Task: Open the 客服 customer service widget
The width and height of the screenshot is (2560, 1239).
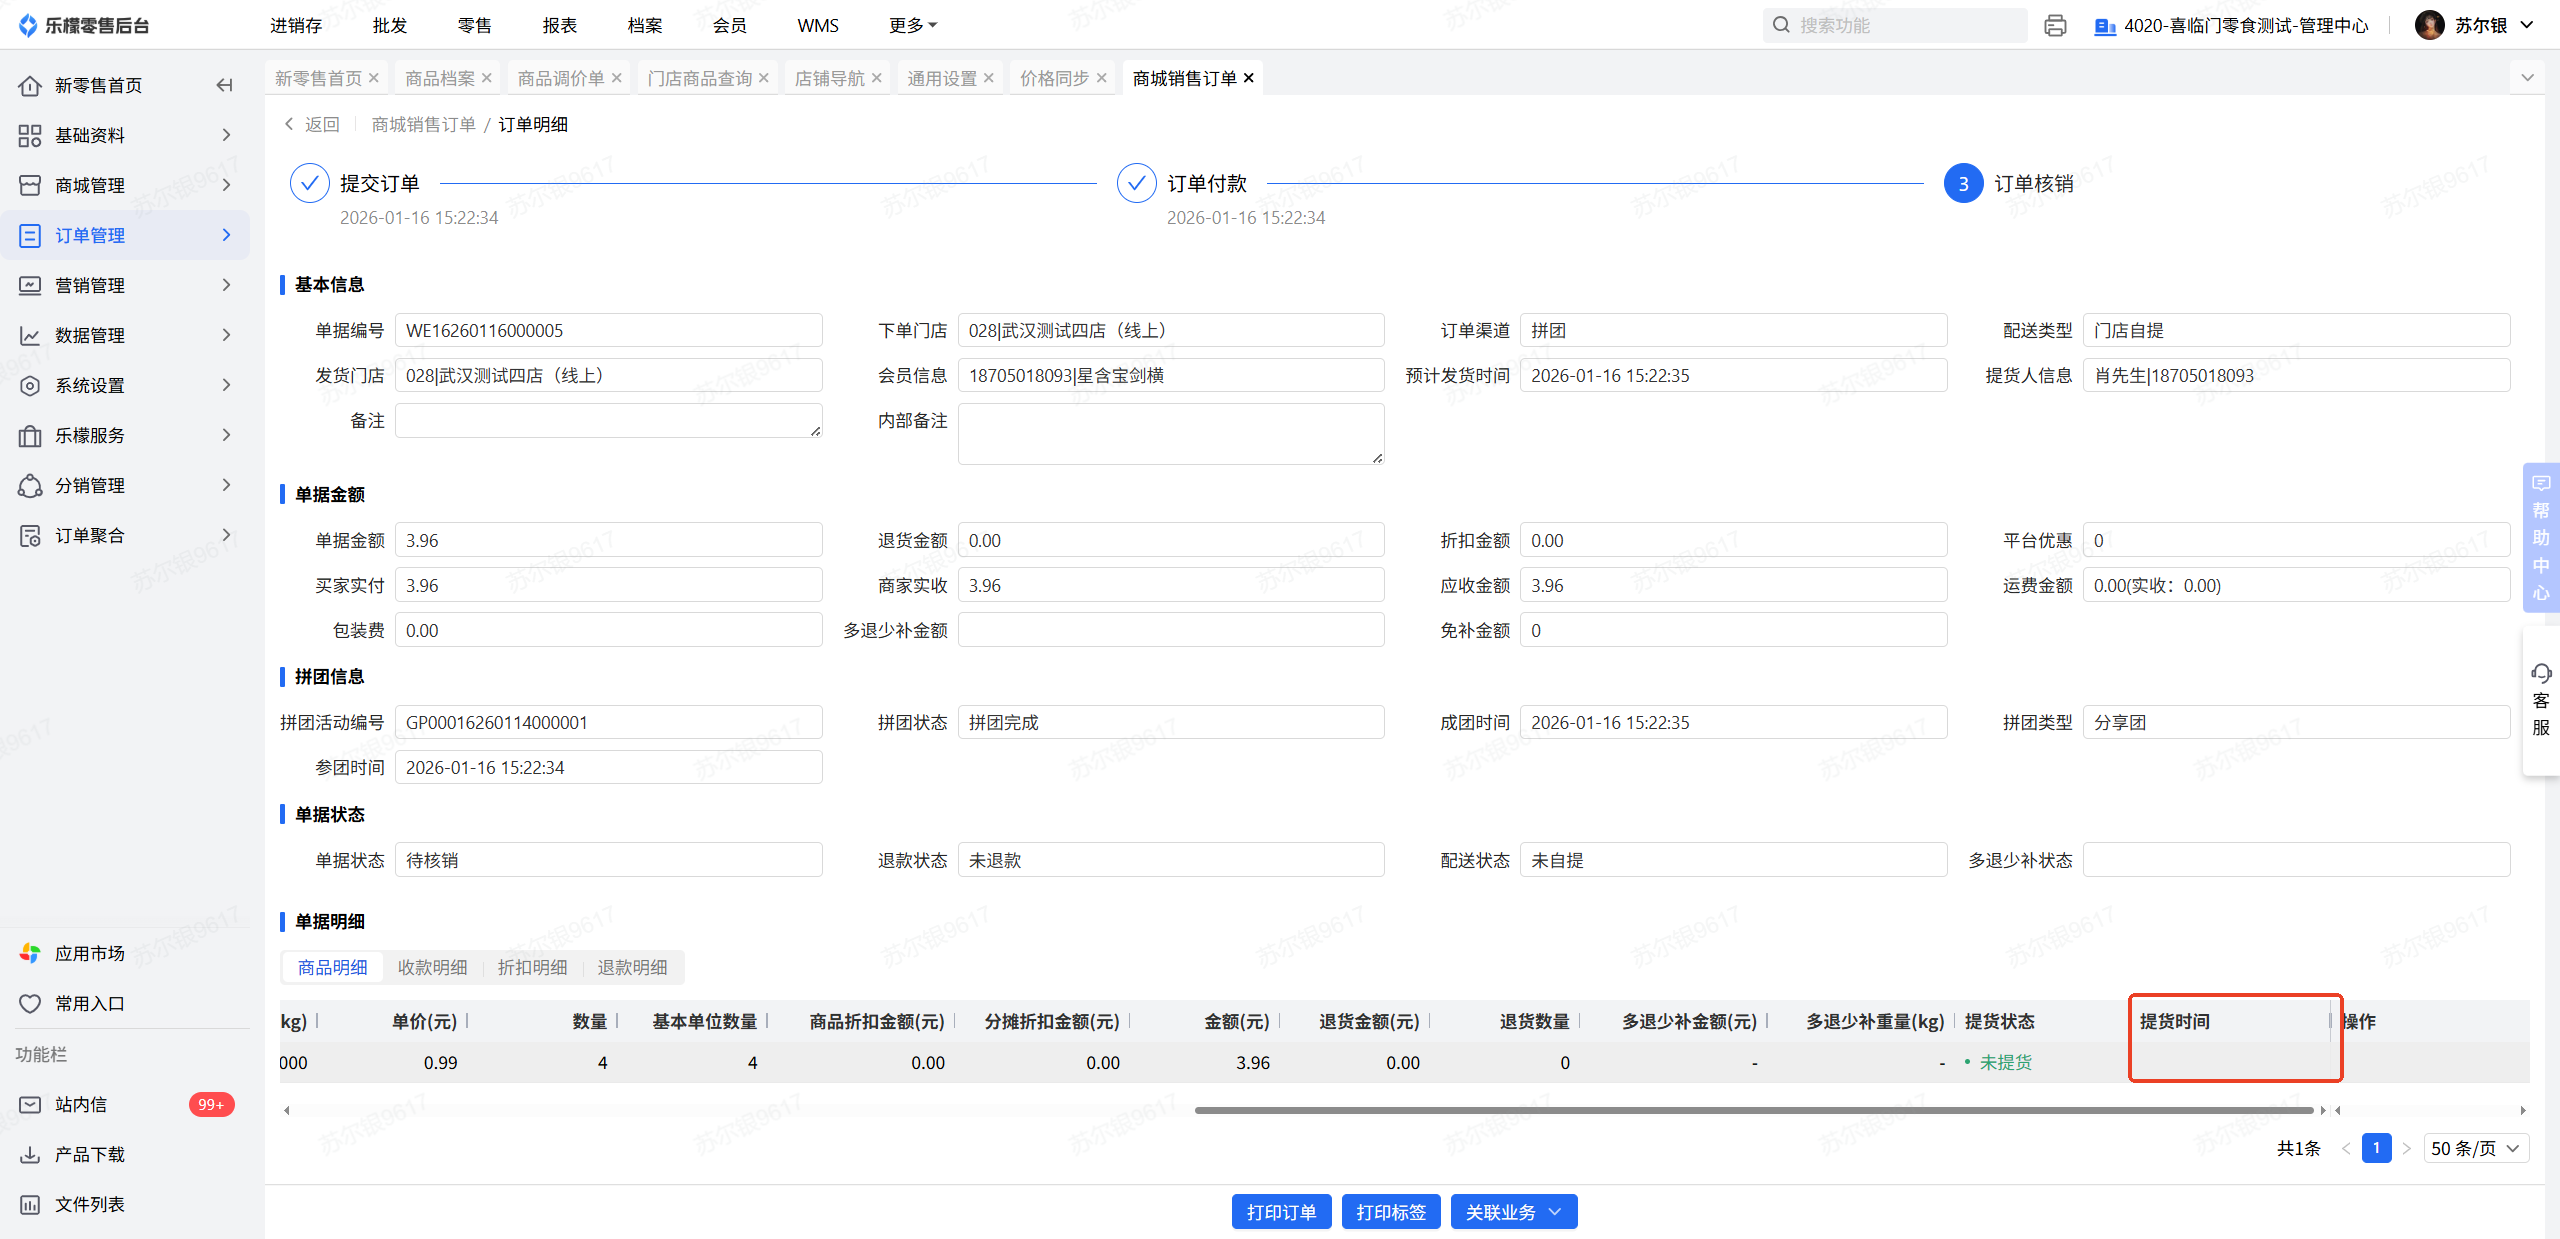Action: click(x=2540, y=700)
